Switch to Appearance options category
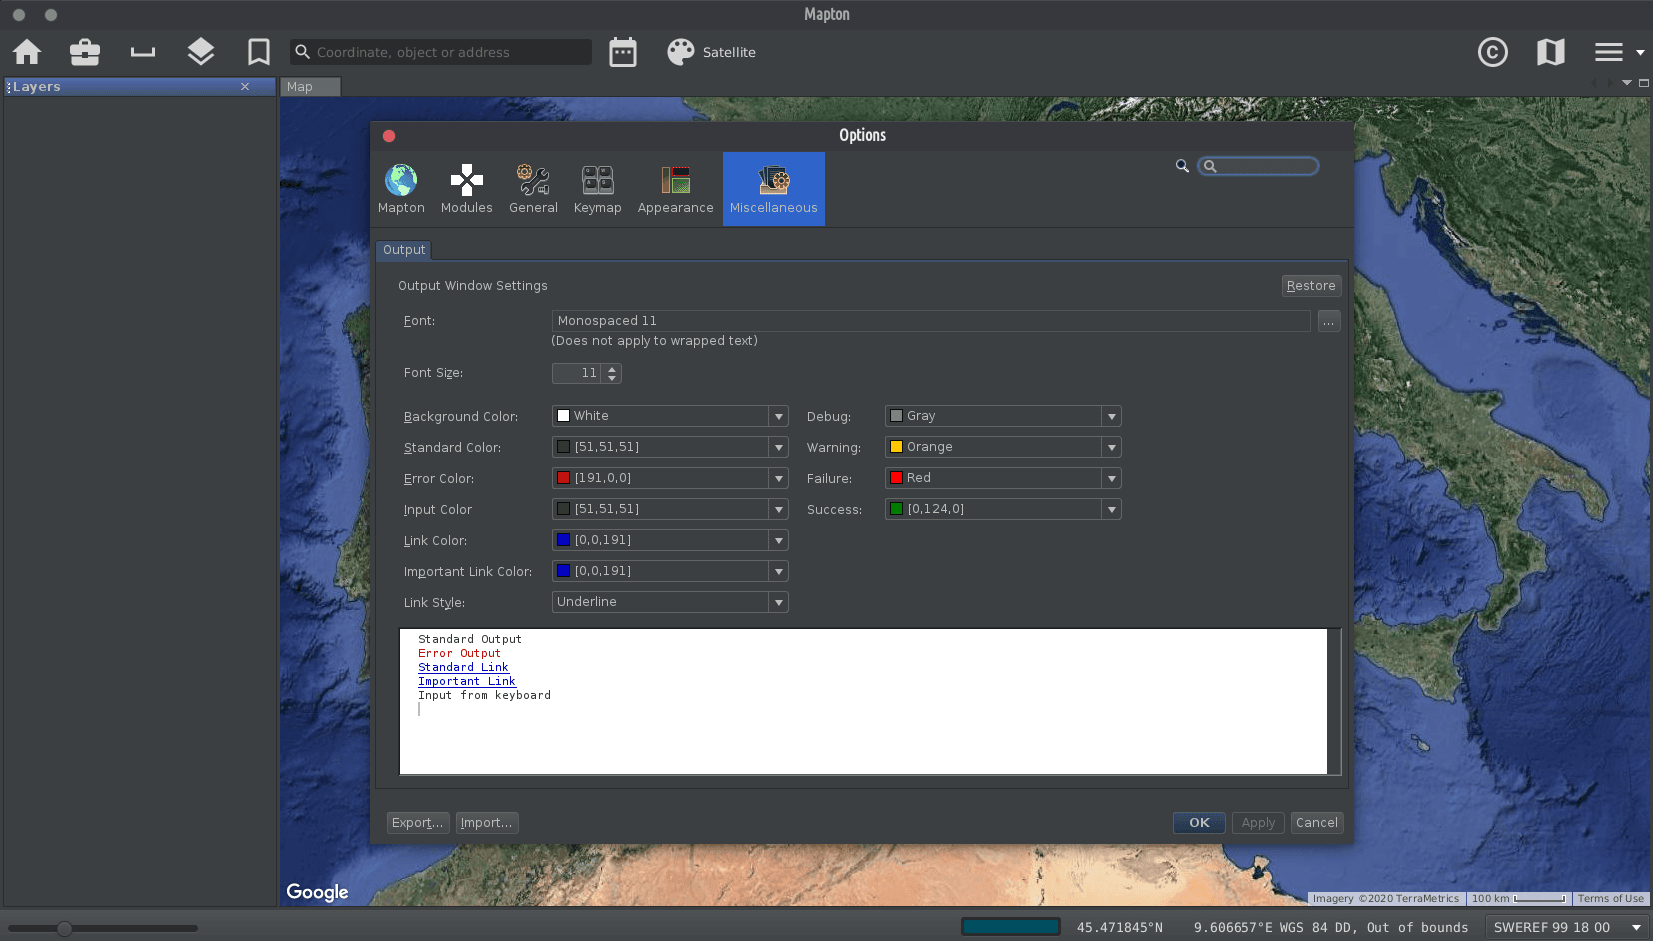 click(675, 189)
